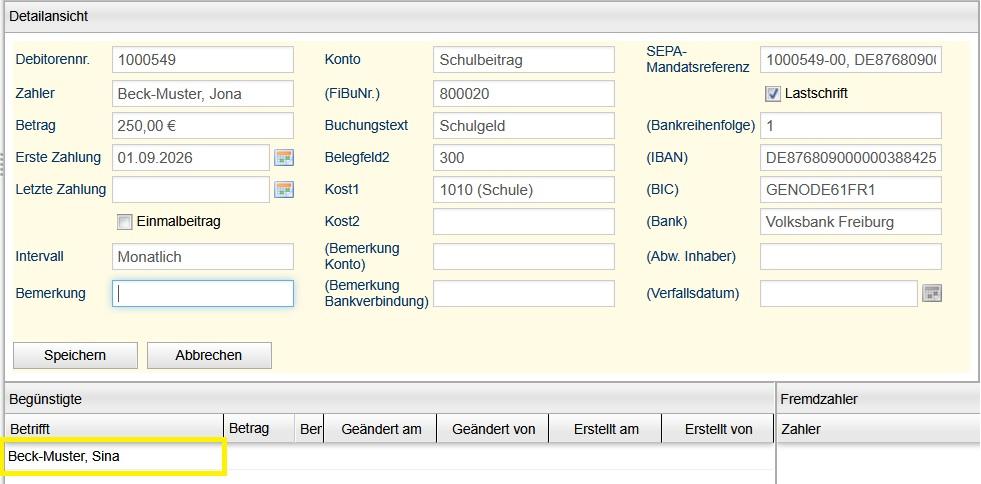Image resolution: width=981 pixels, height=484 pixels.
Task: Click the Geändert von column header
Action: point(492,429)
